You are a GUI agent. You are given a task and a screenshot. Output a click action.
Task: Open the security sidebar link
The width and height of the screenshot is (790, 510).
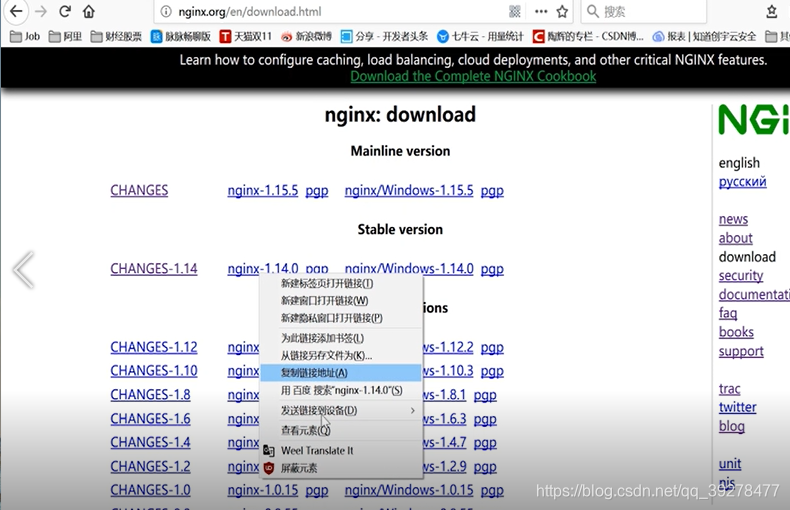(741, 276)
